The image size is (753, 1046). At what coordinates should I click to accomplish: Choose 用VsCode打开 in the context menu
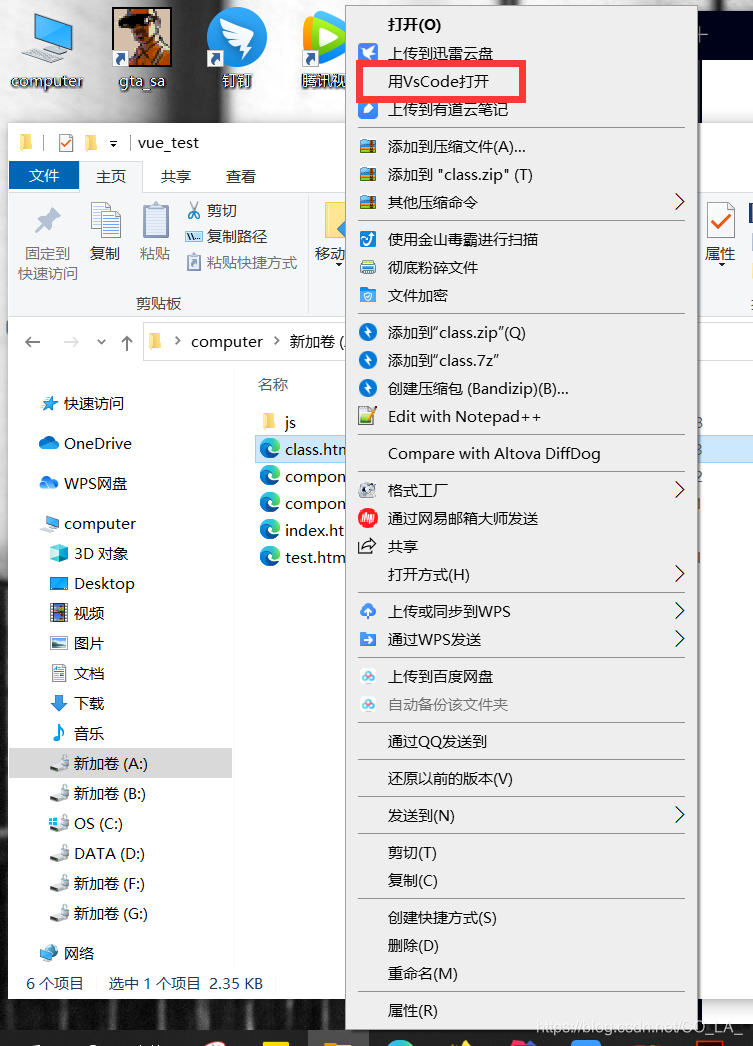click(x=439, y=81)
